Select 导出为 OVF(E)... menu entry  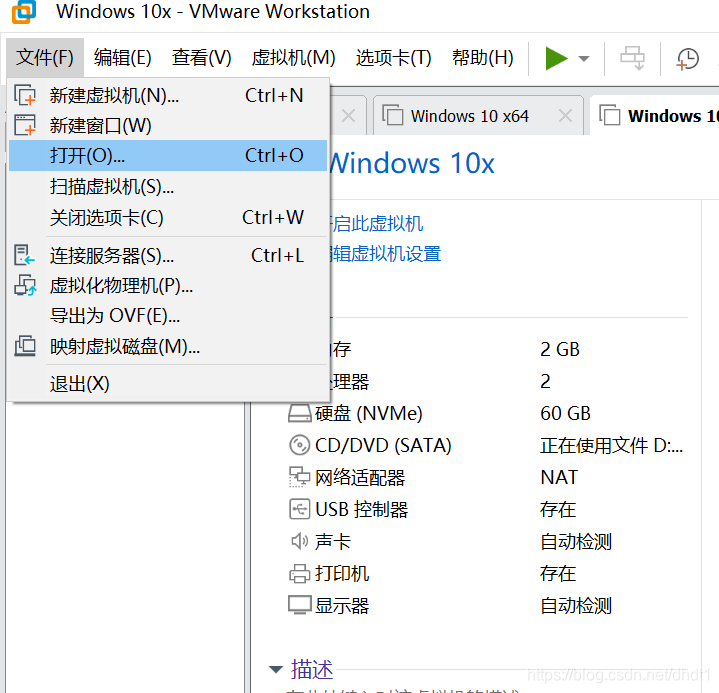click(168, 316)
